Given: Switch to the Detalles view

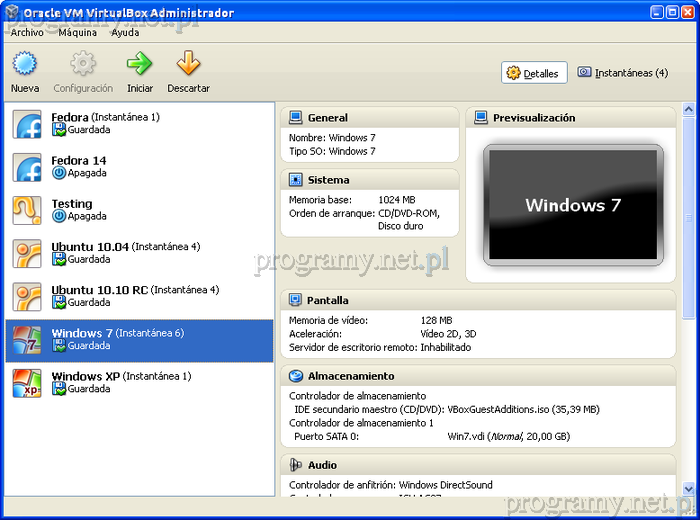Looking at the screenshot, I should (534, 73).
